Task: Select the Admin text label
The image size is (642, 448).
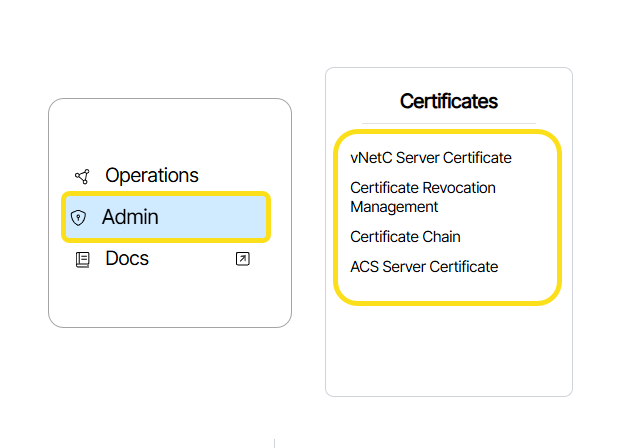Action: click(130, 217)
